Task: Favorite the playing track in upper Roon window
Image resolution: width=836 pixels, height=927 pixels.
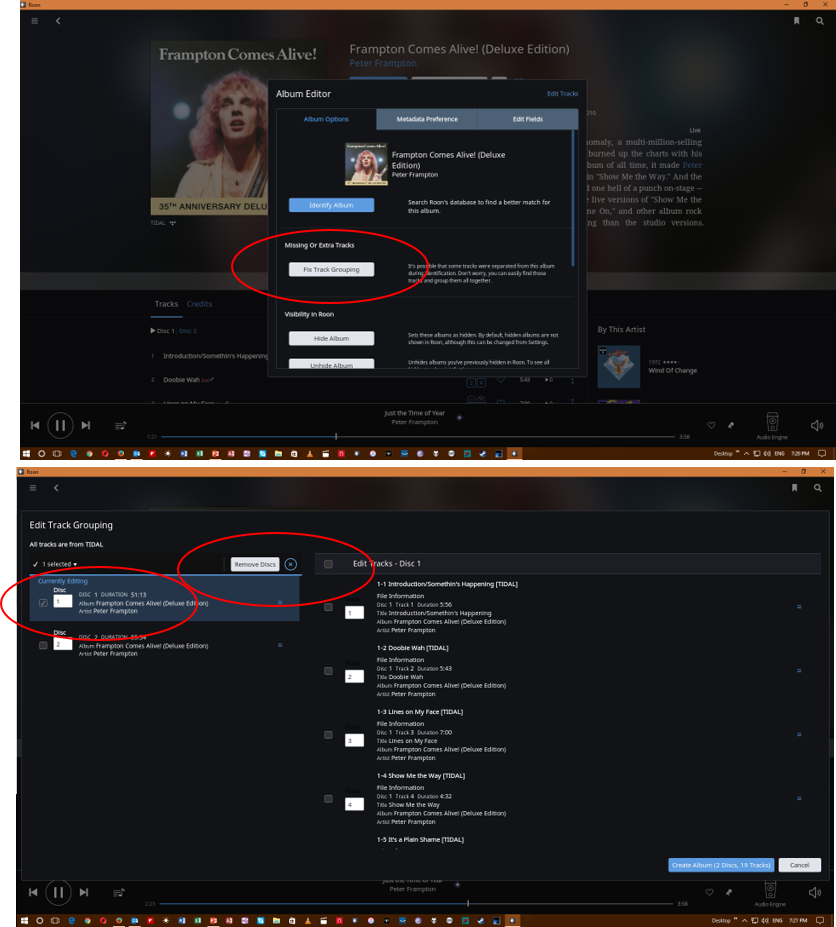Action: (711, 425)
